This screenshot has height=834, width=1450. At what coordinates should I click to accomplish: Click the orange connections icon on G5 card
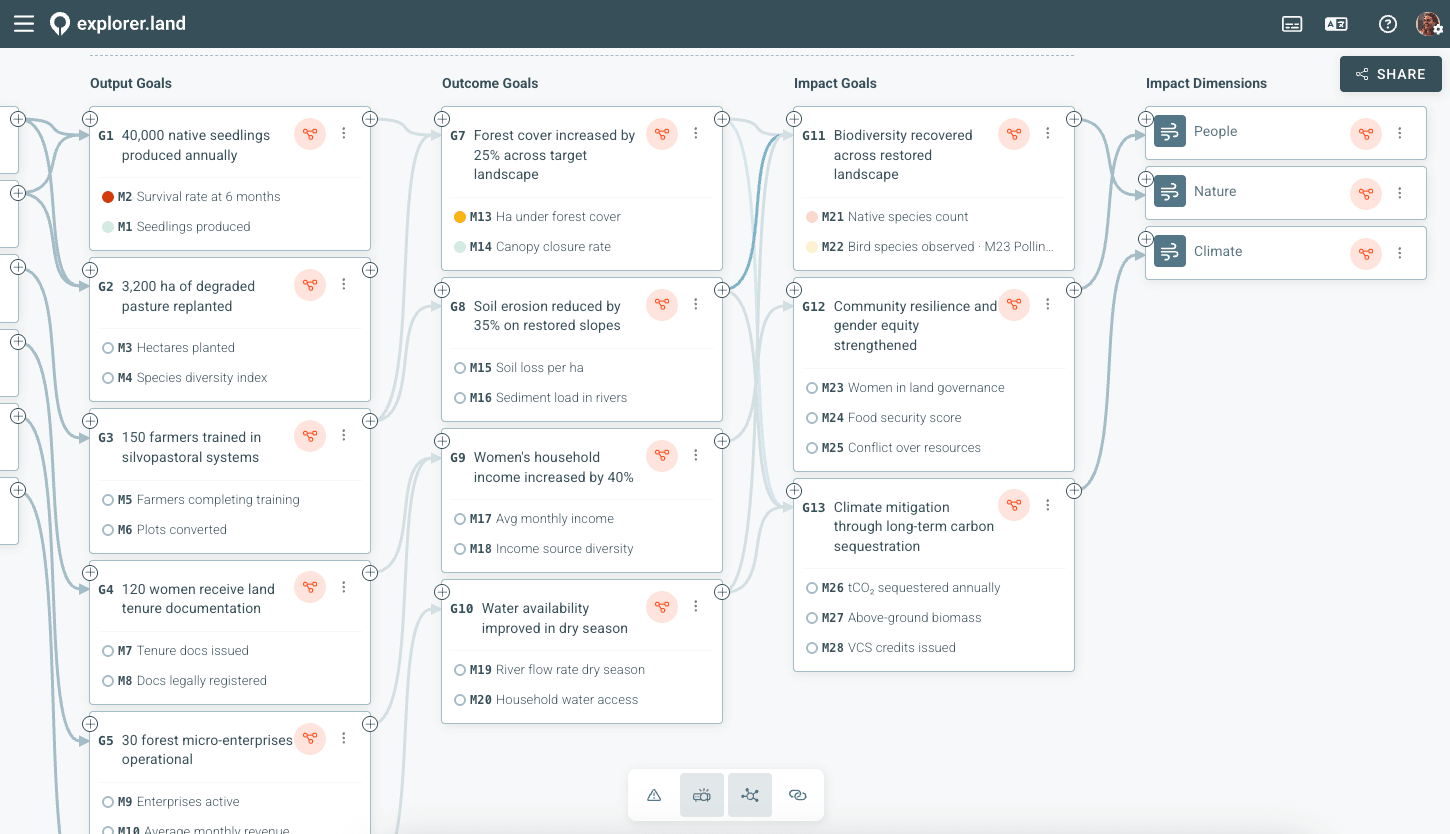pyautogui.click(x=310, y=739)
